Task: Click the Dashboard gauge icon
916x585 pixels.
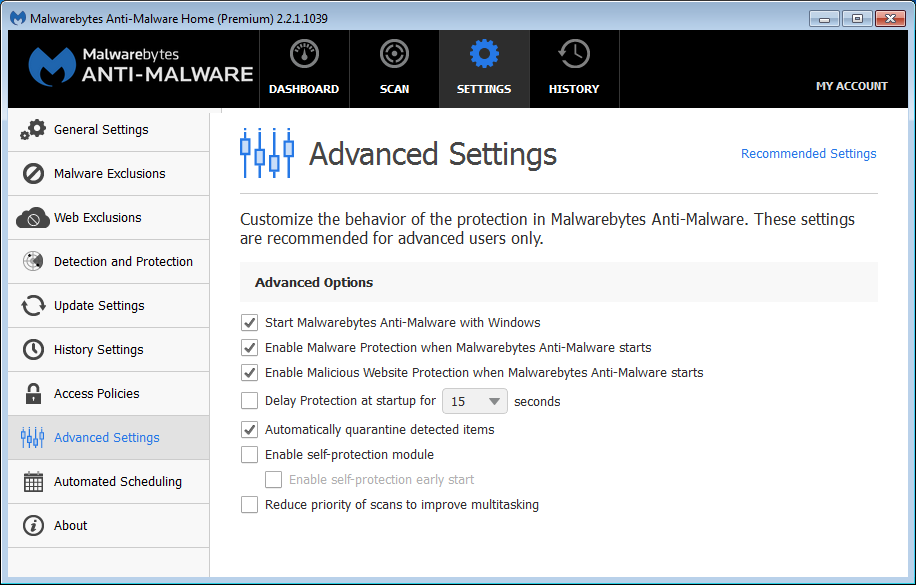Action: tap(304, 54)
